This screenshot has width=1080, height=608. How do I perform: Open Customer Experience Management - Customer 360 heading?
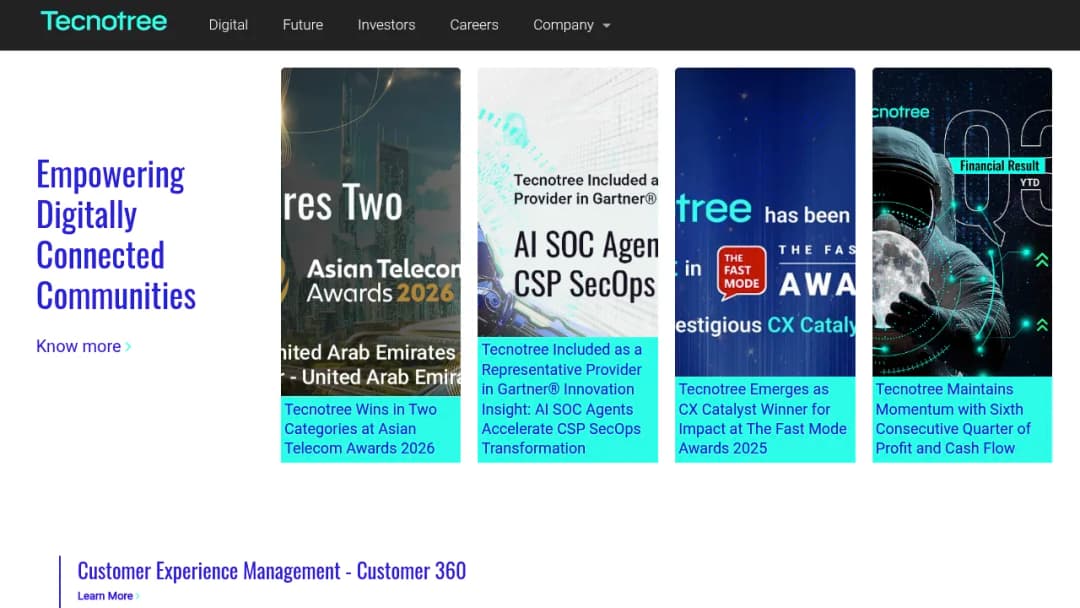point(271,571)
